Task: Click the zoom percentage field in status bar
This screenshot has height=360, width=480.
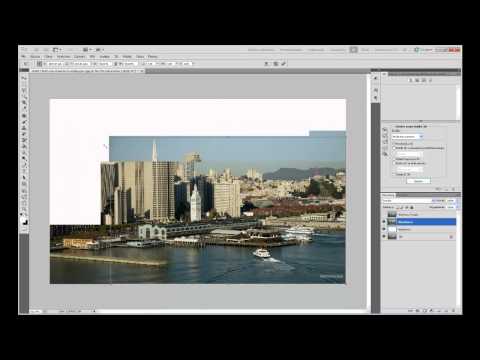Action: (x=35, y=311)
